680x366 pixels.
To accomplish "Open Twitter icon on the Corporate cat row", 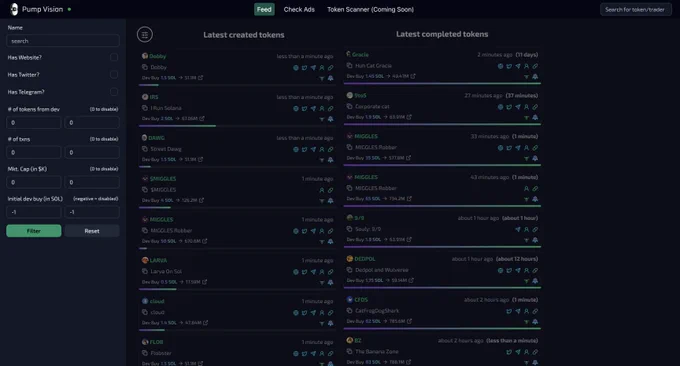I will (x=509, y=107).
